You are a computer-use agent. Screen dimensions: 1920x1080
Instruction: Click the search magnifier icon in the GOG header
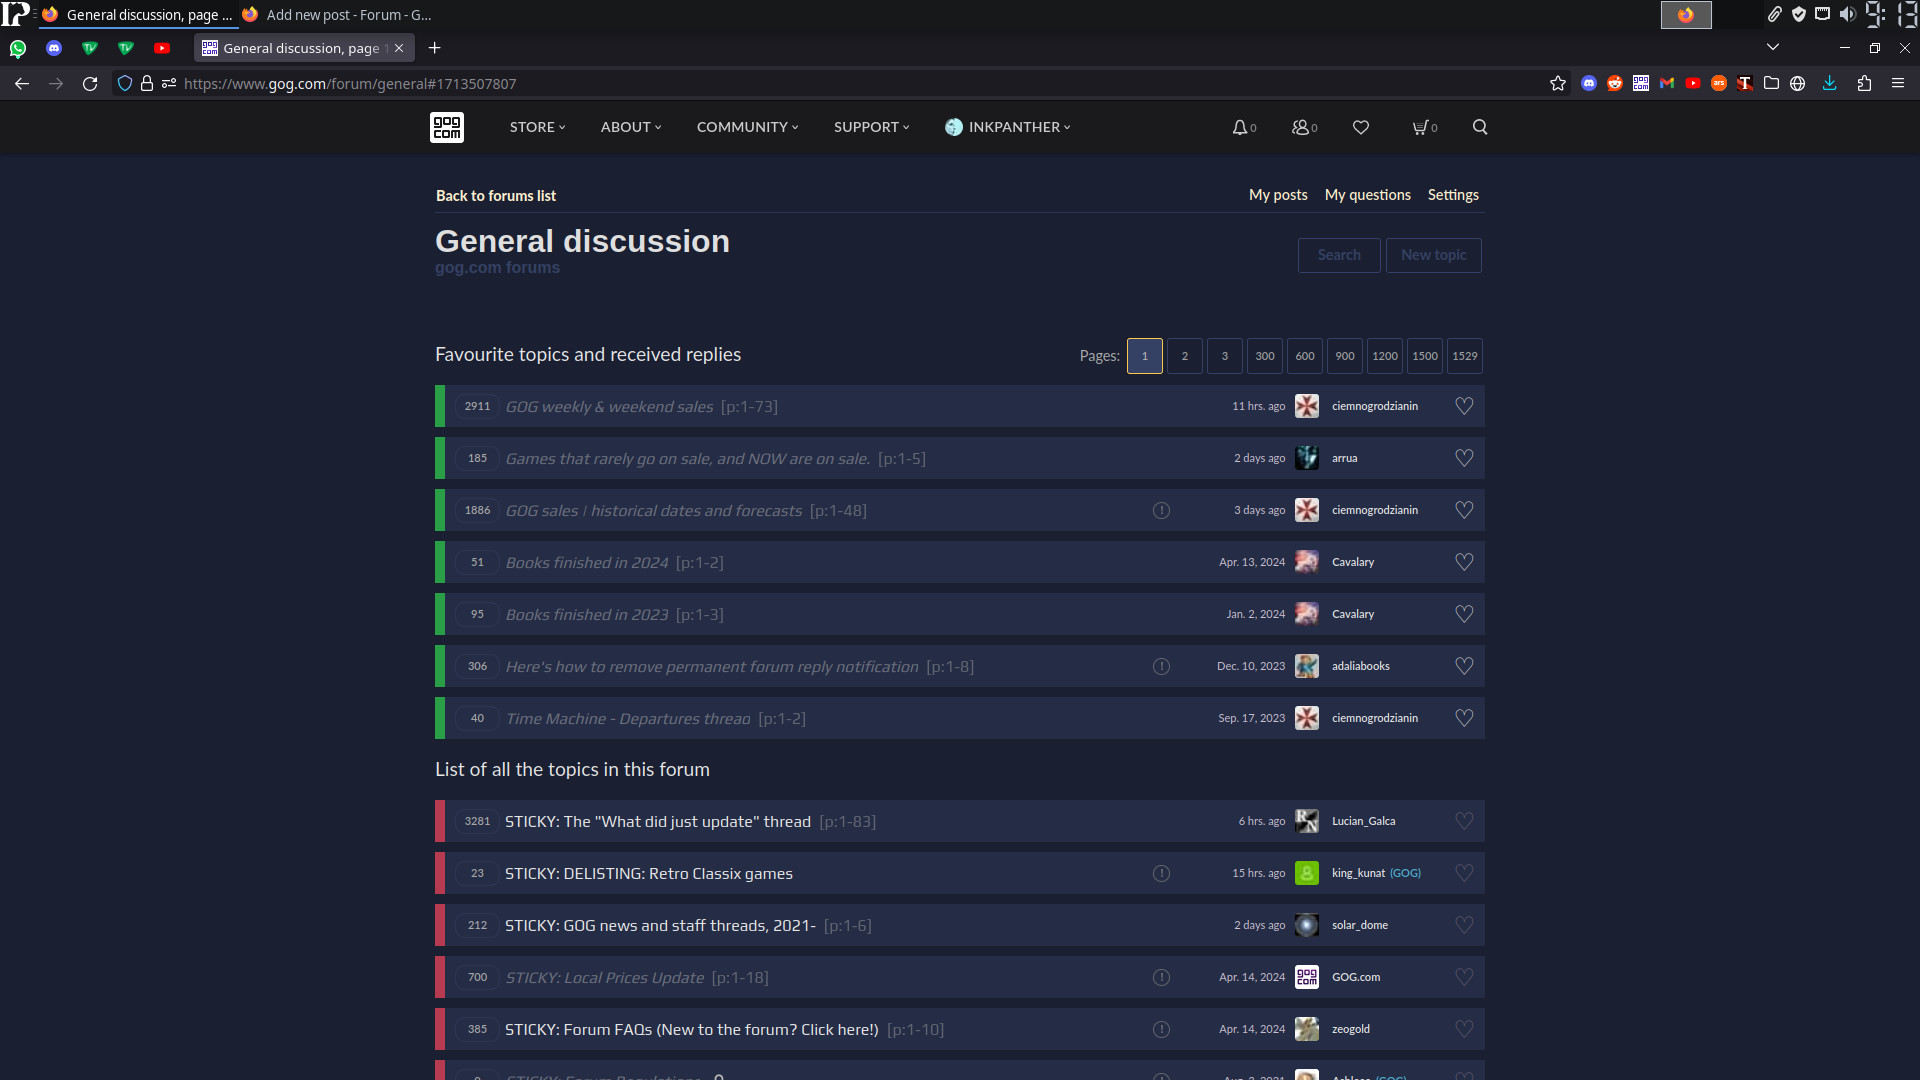(1480, 127)
